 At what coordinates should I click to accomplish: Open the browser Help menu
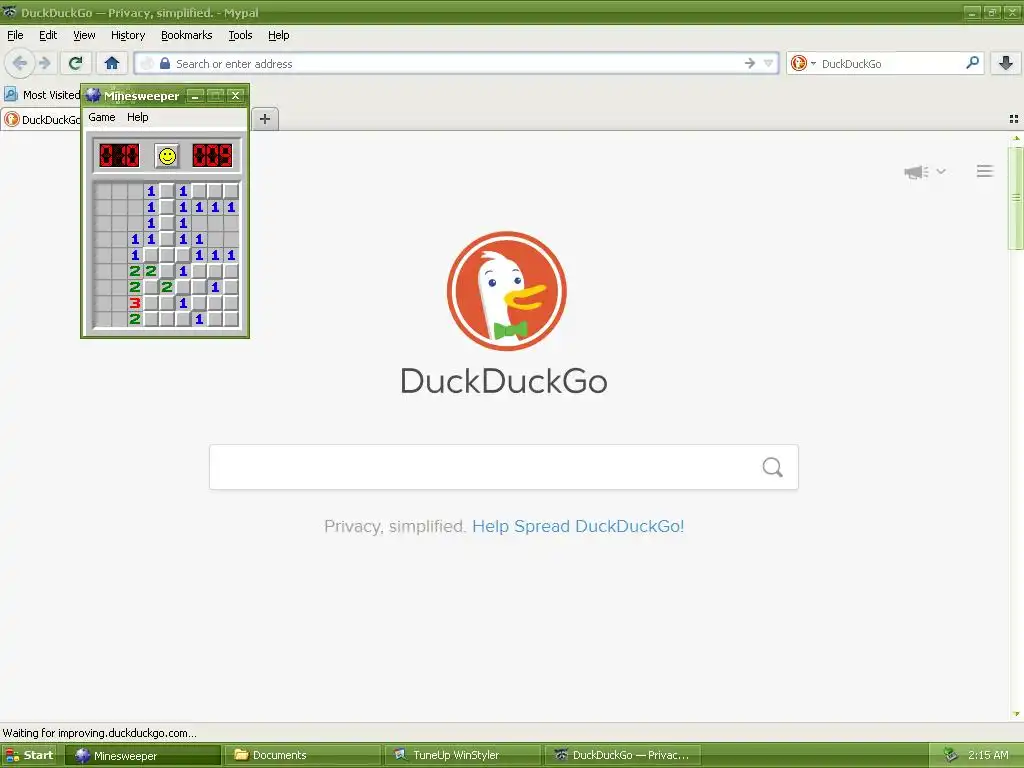(x=278, y=35)
